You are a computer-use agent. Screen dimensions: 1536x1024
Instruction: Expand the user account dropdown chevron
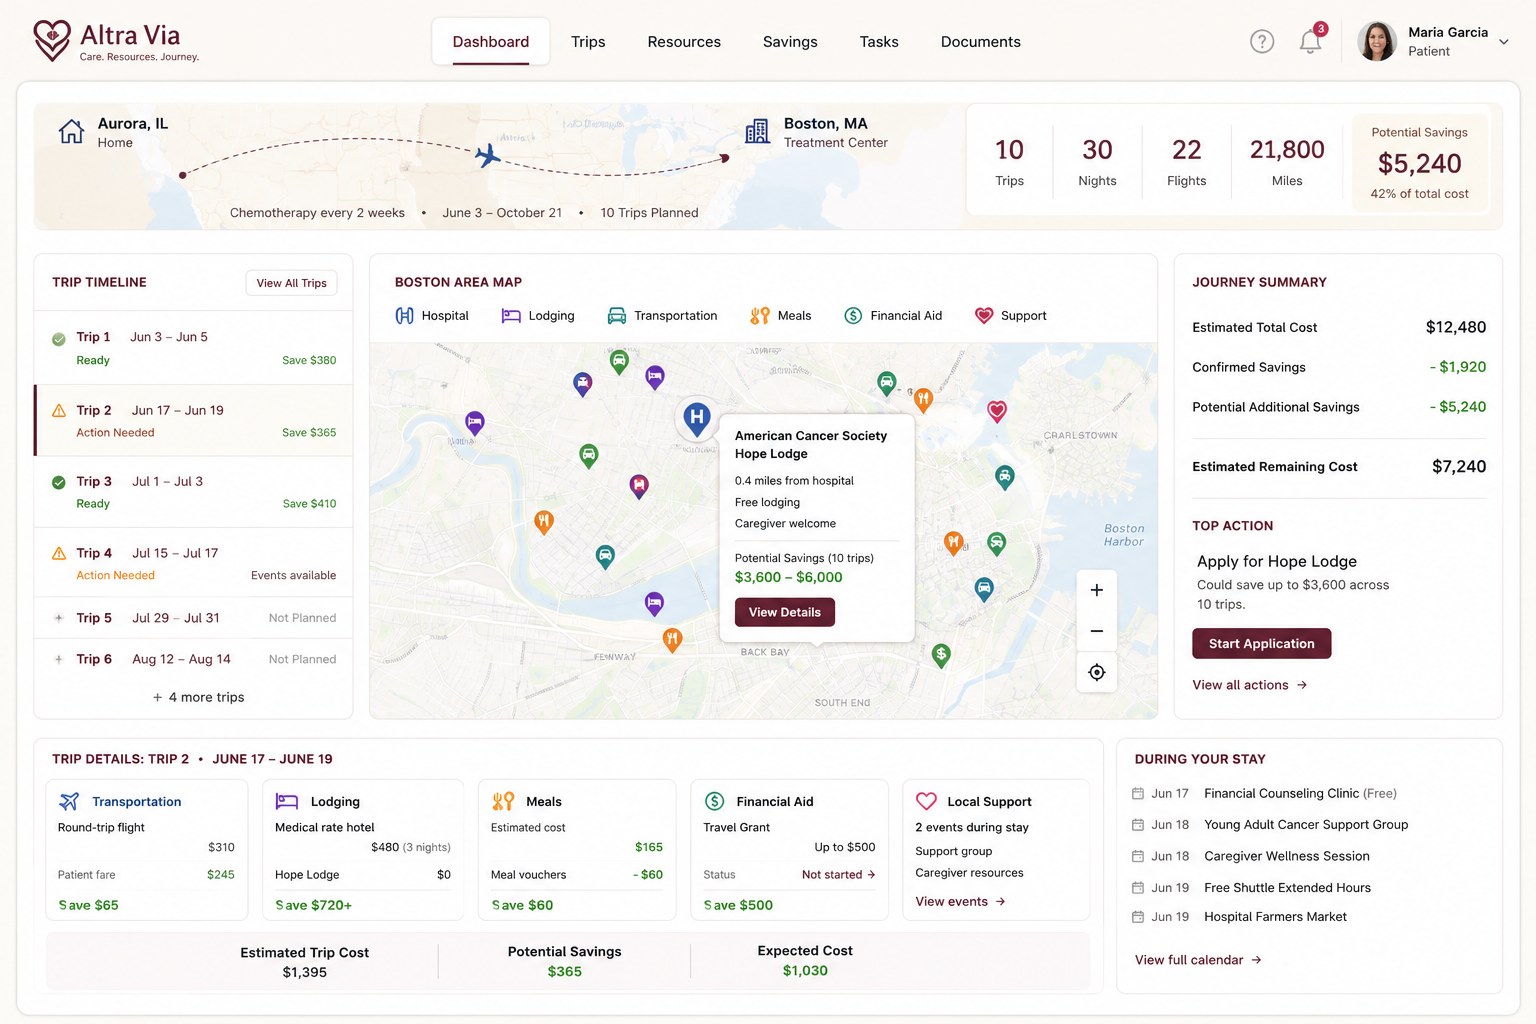pyautogui.click(x=1503, y=42)
